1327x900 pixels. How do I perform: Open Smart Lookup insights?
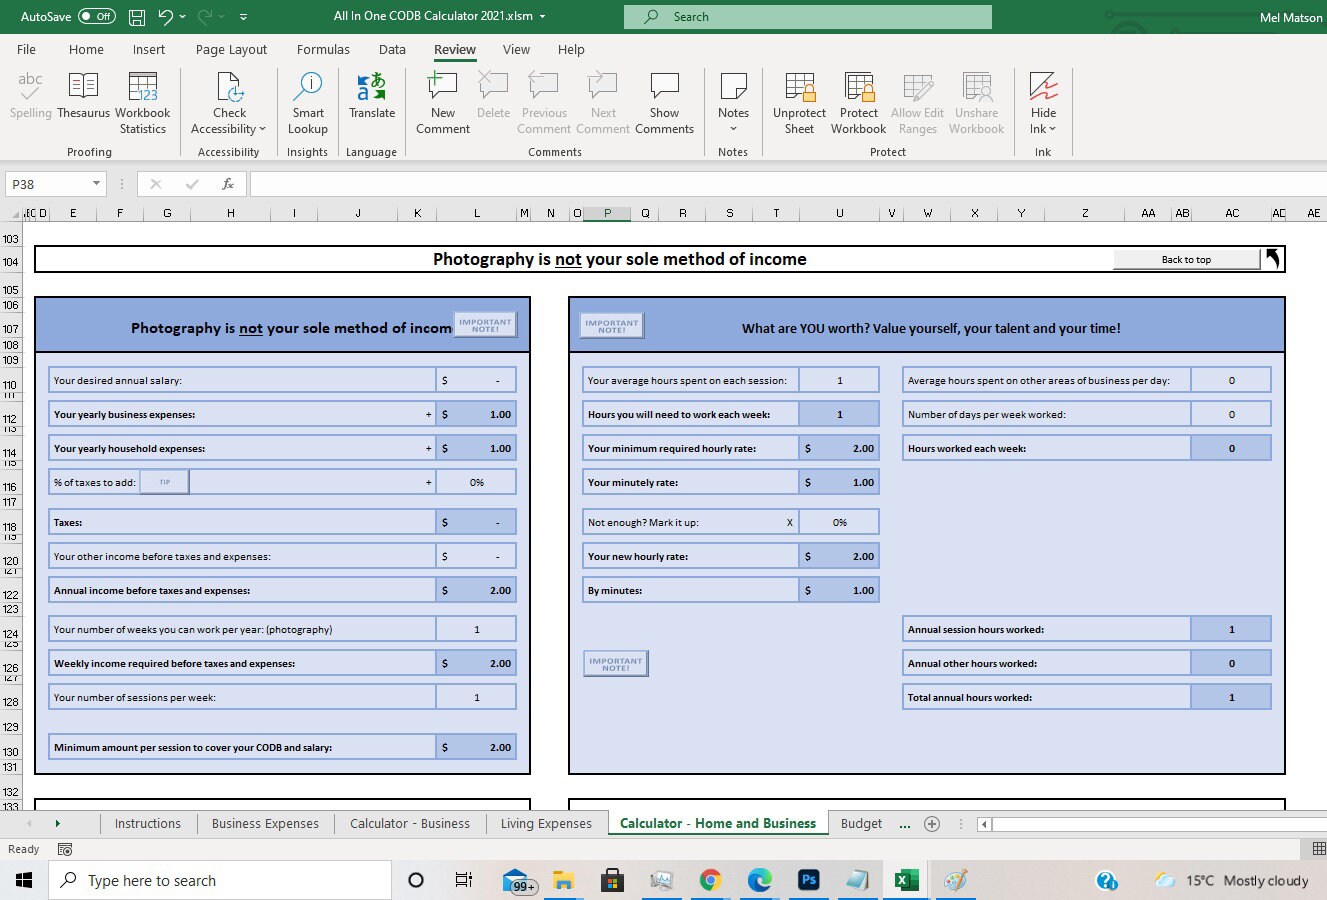coord(307,100)
